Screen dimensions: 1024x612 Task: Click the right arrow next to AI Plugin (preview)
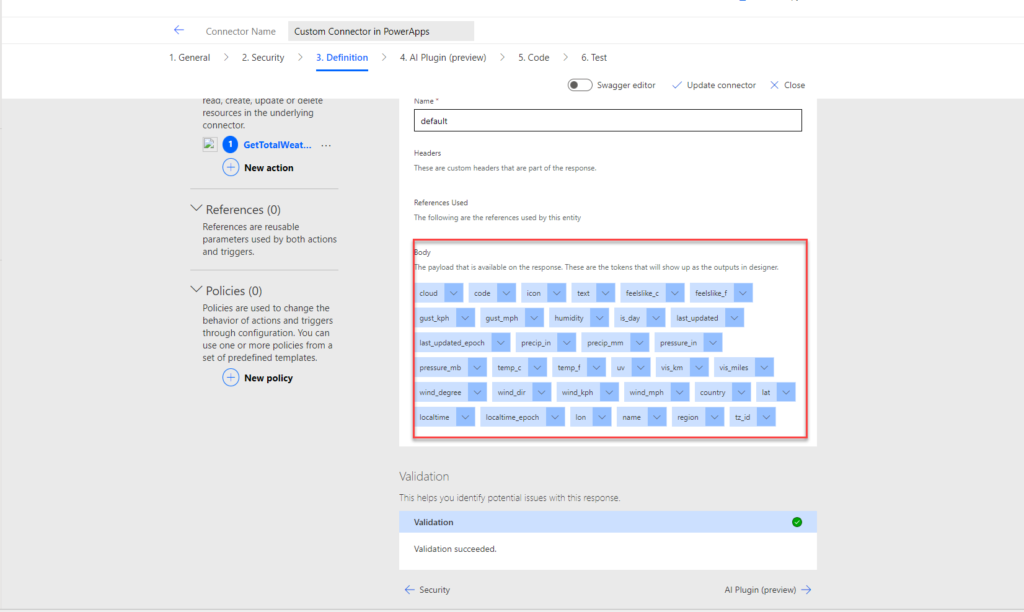tap(807, 590)
